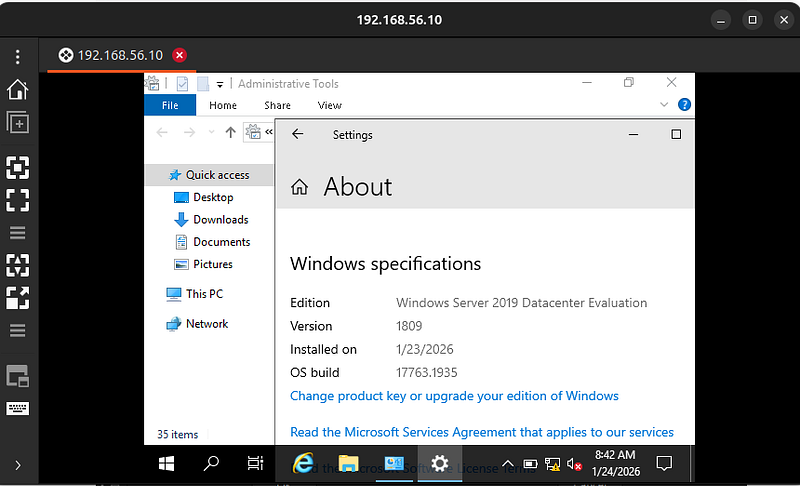Click the Installed on date 1/23/2026

pyautogui.click(x=424, y=349)
